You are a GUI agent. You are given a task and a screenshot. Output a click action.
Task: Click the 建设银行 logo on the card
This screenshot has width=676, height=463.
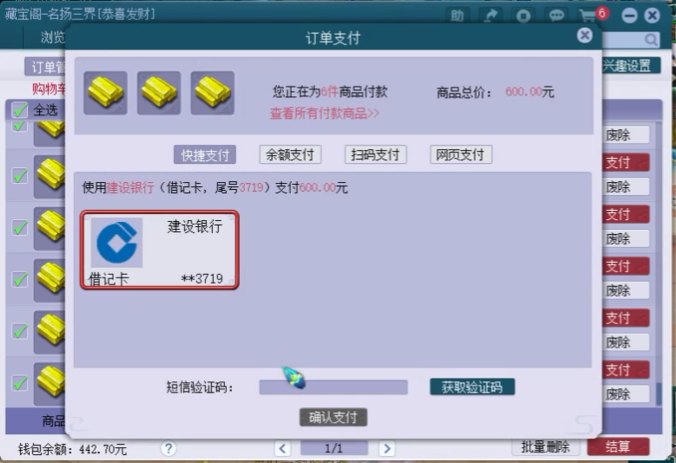coord(117,243)
